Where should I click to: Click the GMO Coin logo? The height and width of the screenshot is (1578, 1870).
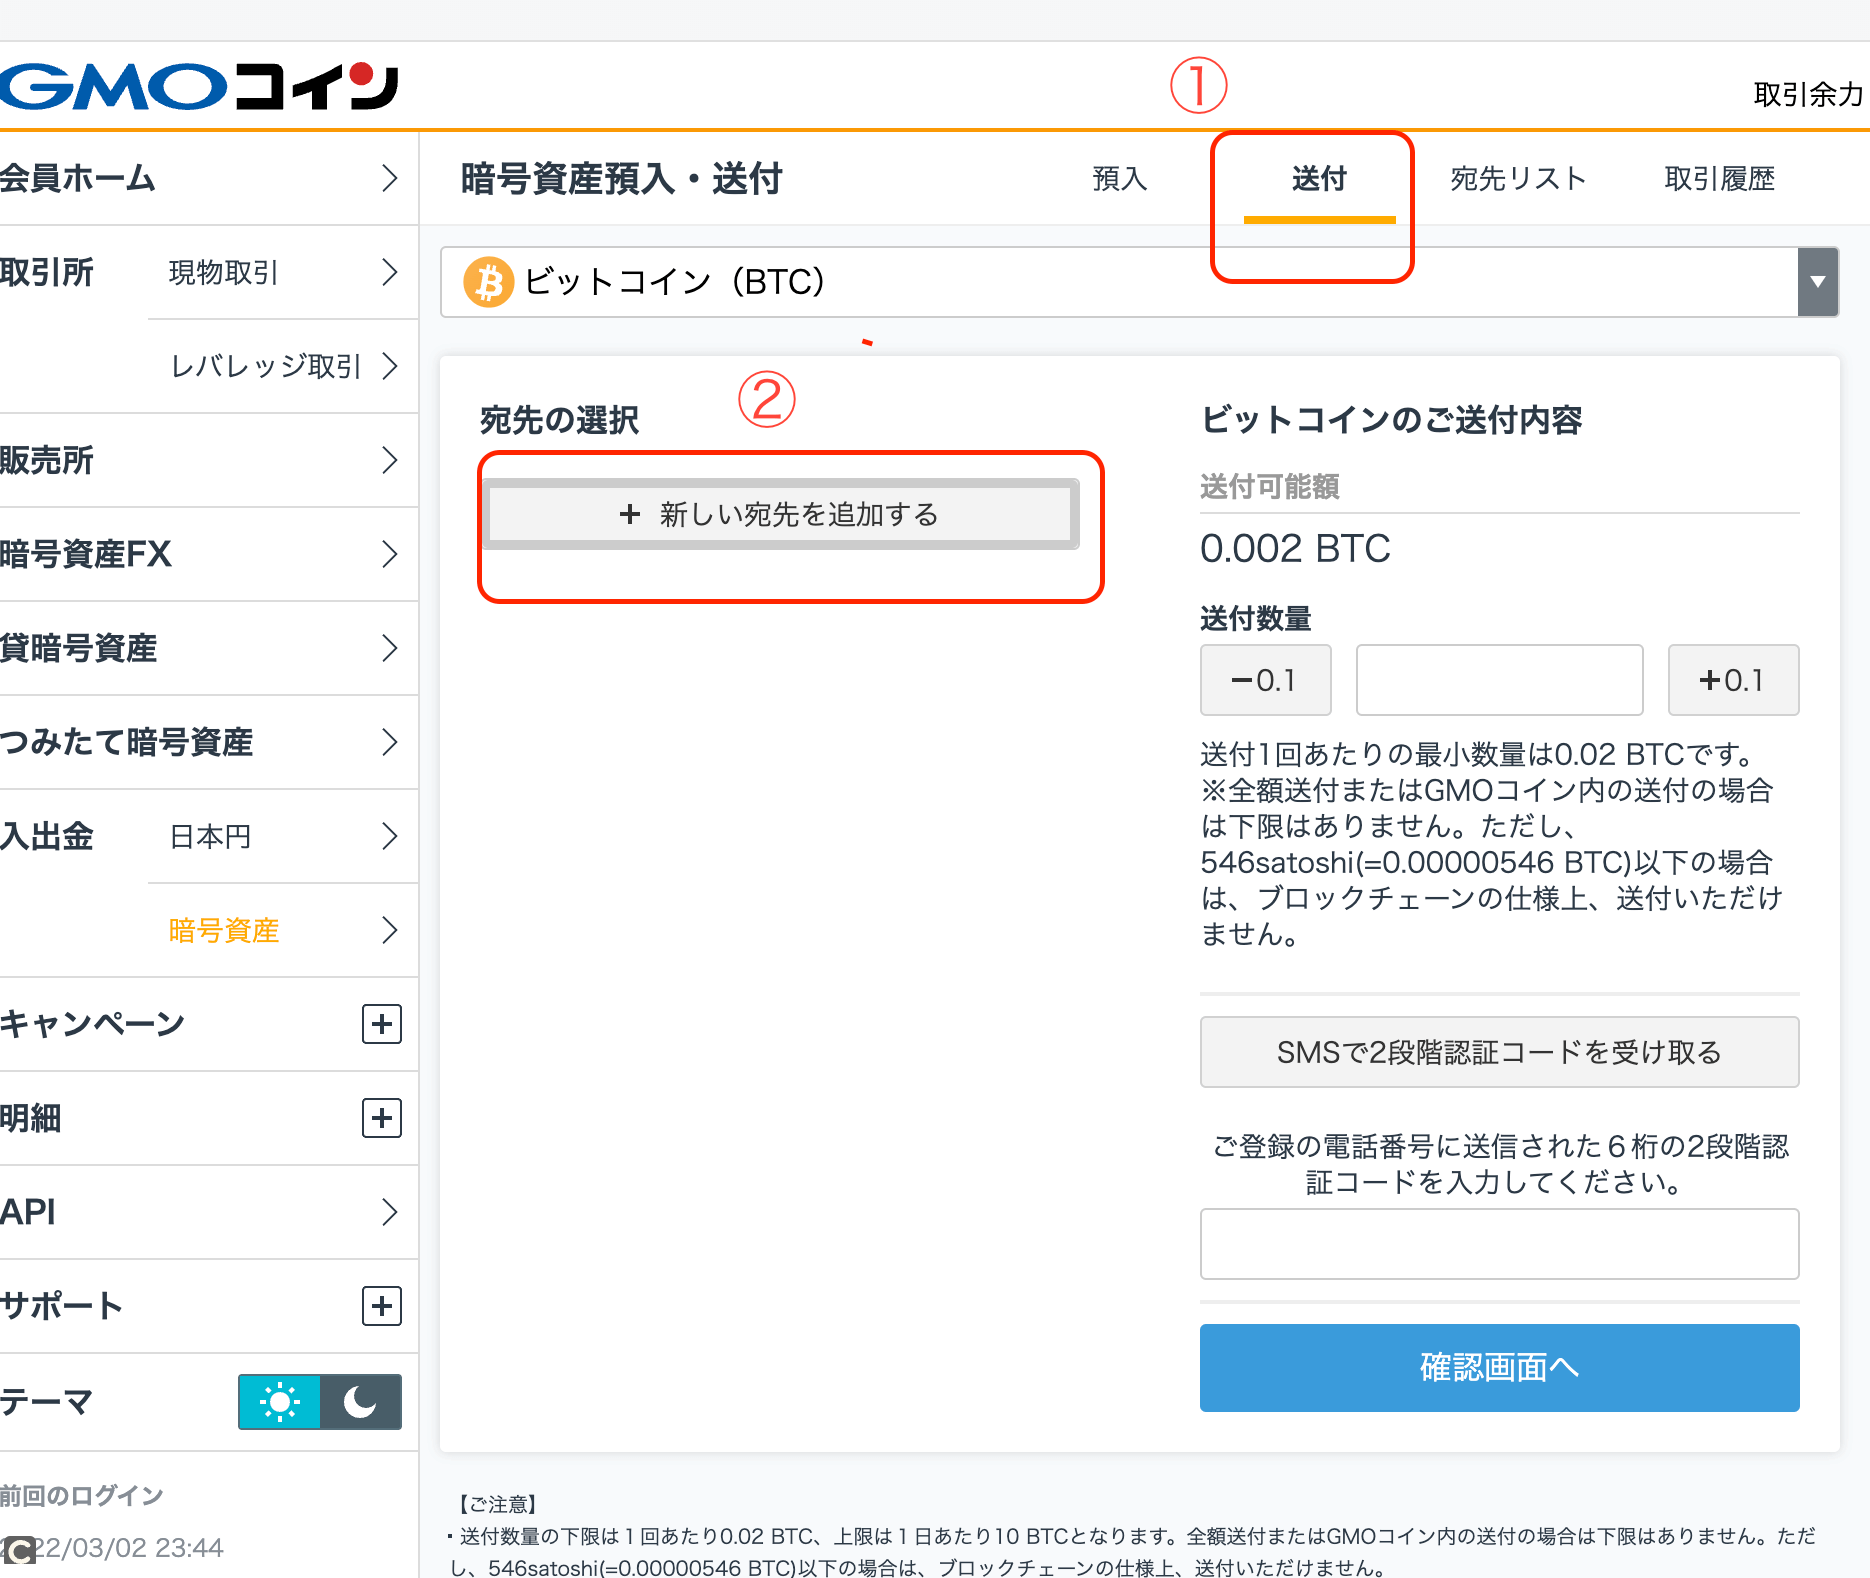(199, 86)
